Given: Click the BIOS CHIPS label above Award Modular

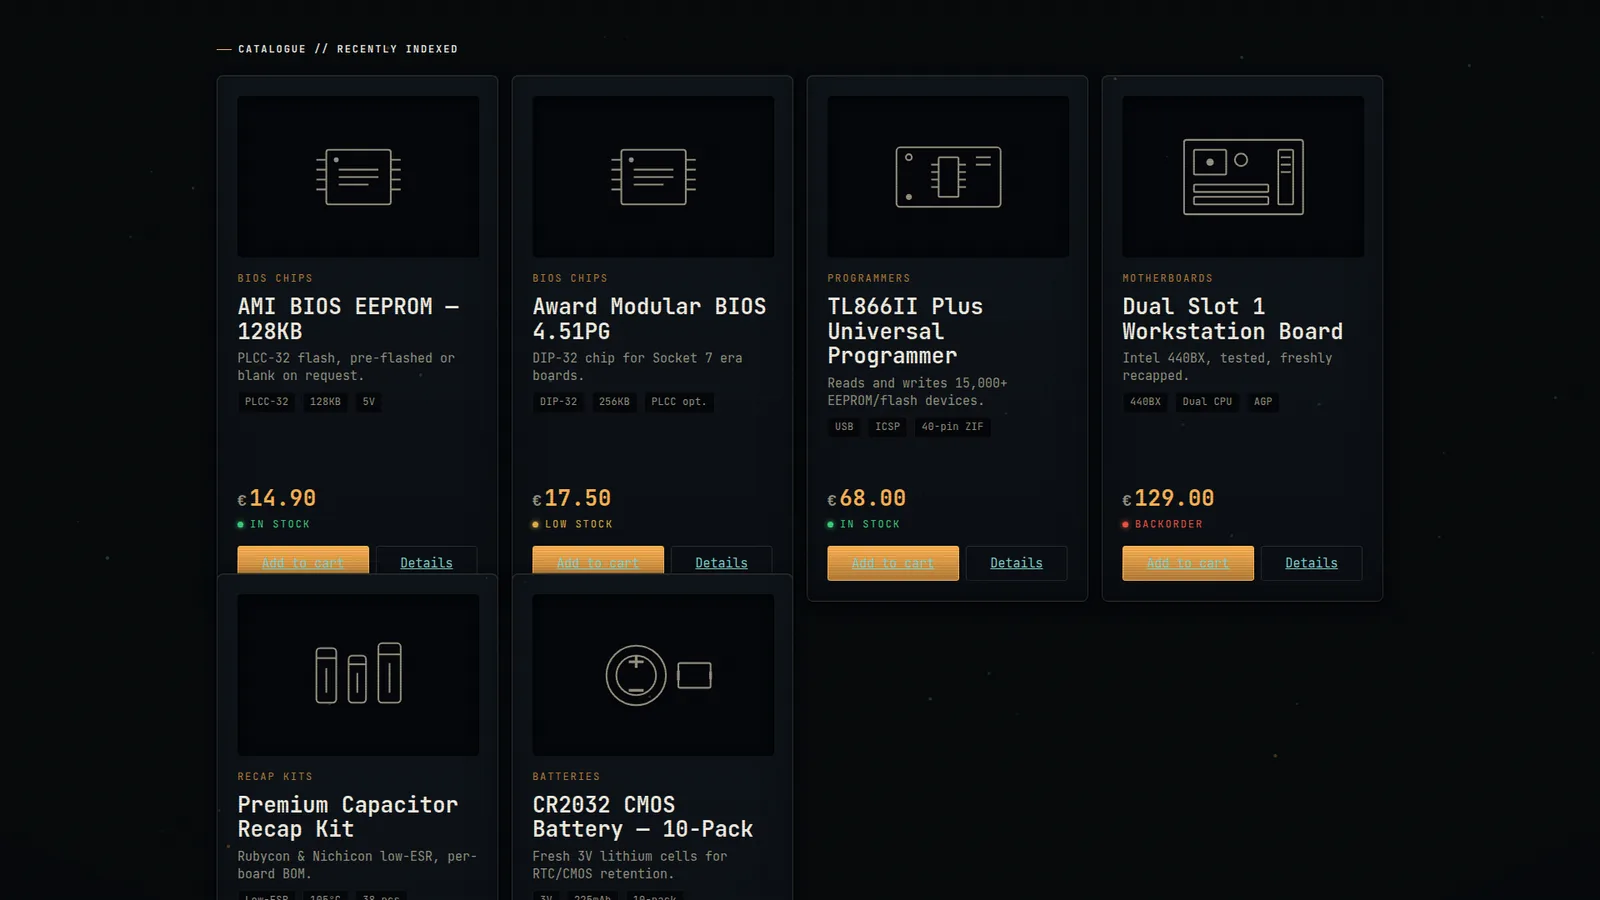Looking at the screenshot, I should (x=570, y=278).
